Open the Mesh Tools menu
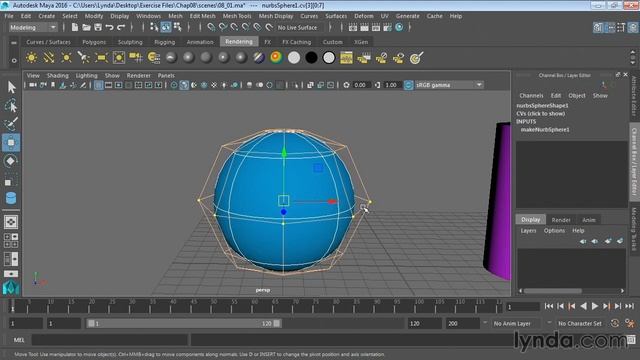Screen dimensions: 640x360 [x=237, y=16]
